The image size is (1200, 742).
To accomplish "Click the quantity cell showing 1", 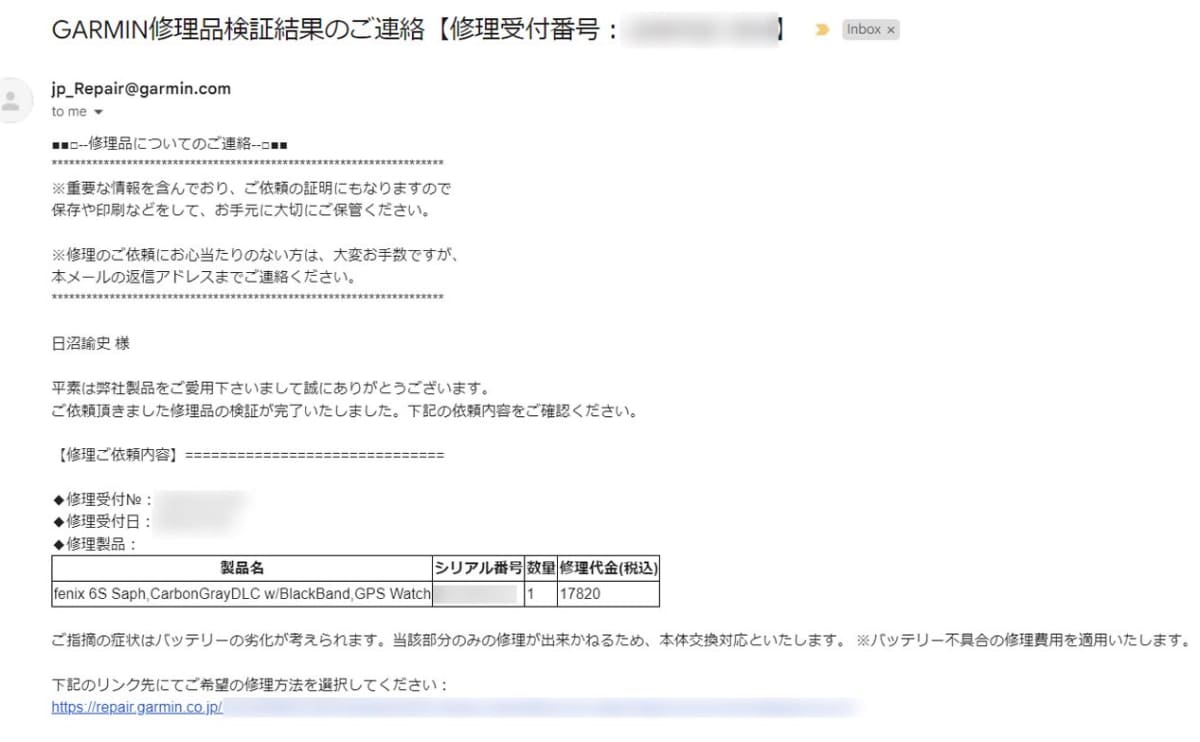I will (540, 594).
